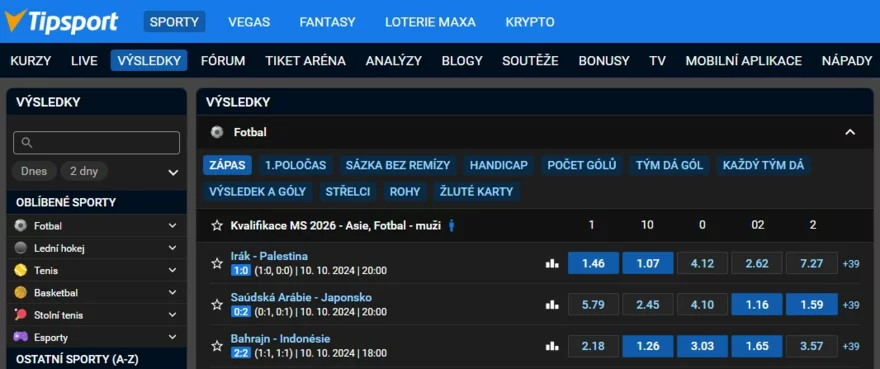Screen dimensions: 880x369
Task: Expand the date filter chevron
Action: [173, 172]
